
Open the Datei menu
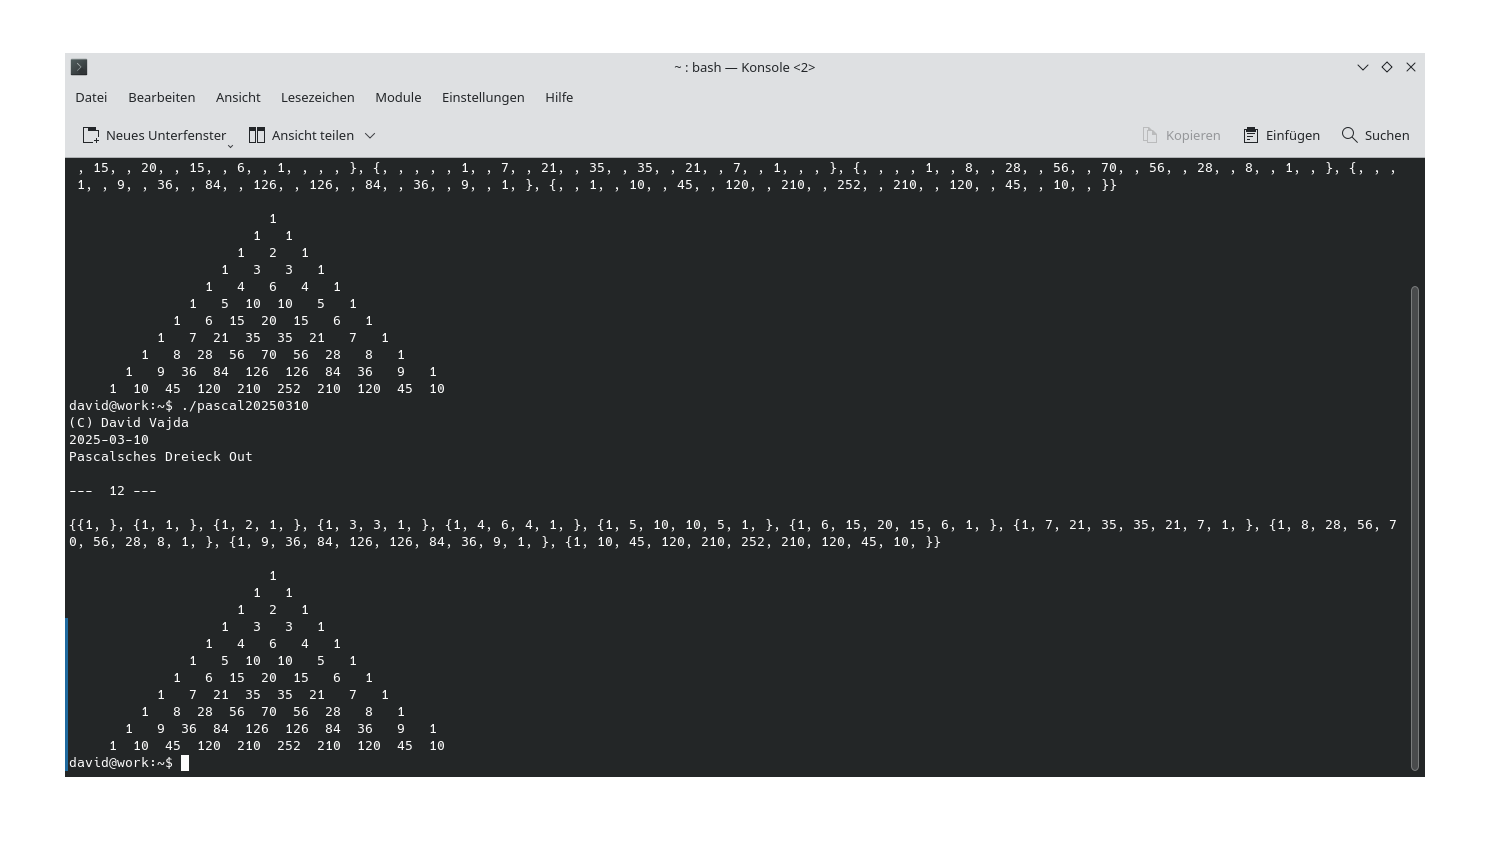pos(90,97)
